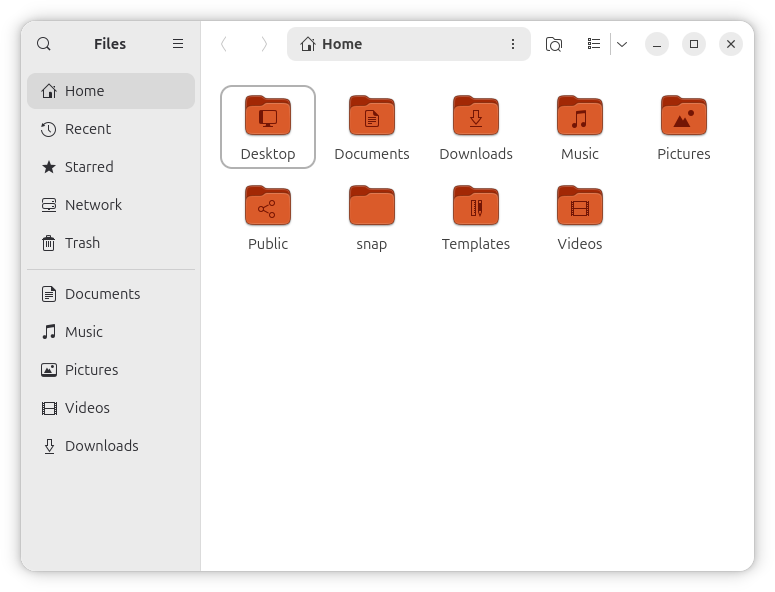
Task: Open Videos bookmark in the sidebar
Action: [x=111, y=408]
